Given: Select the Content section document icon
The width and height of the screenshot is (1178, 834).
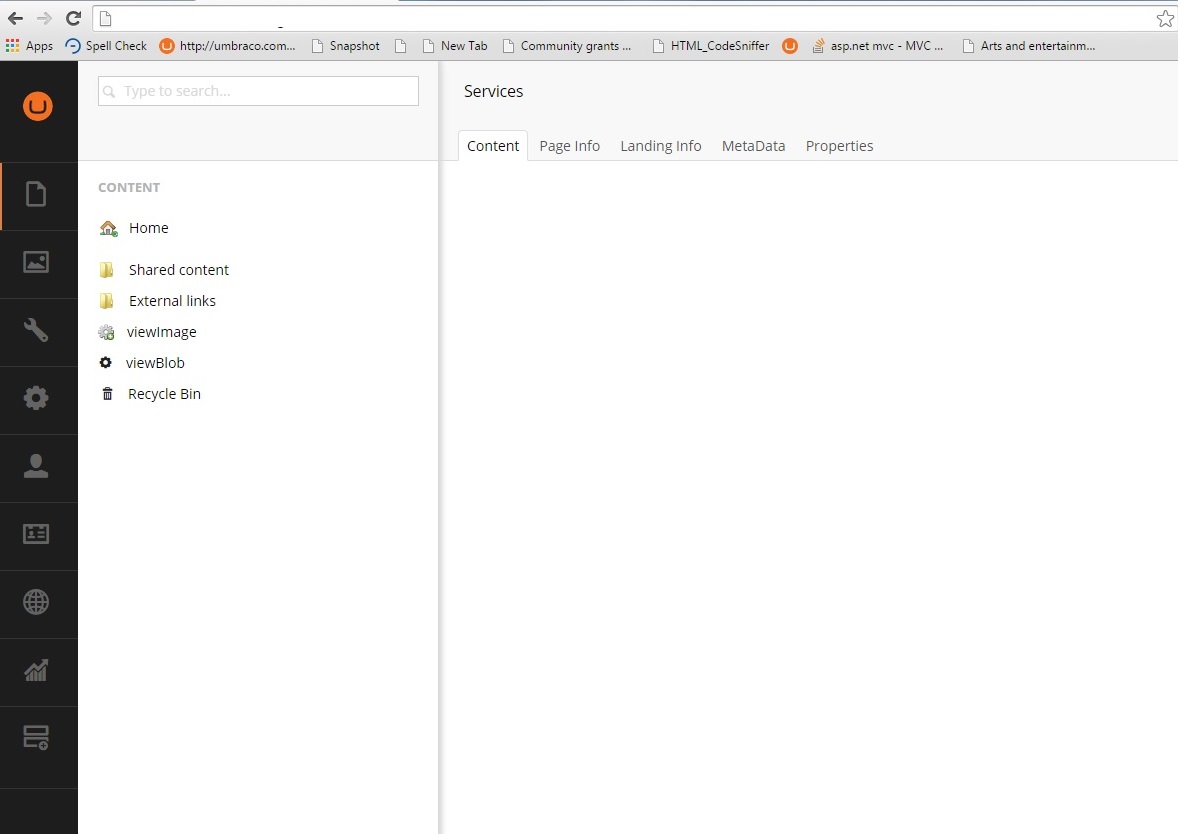Looking at the screenshot, I should tap(37, 194).
